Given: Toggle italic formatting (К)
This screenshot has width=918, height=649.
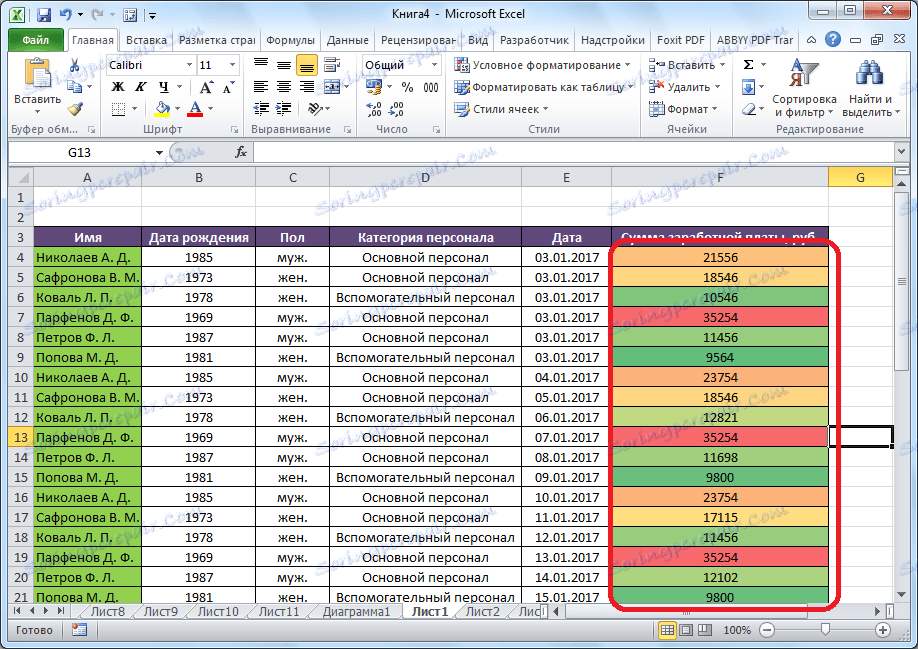Looking at the screenshot, I should pos(139,88).
